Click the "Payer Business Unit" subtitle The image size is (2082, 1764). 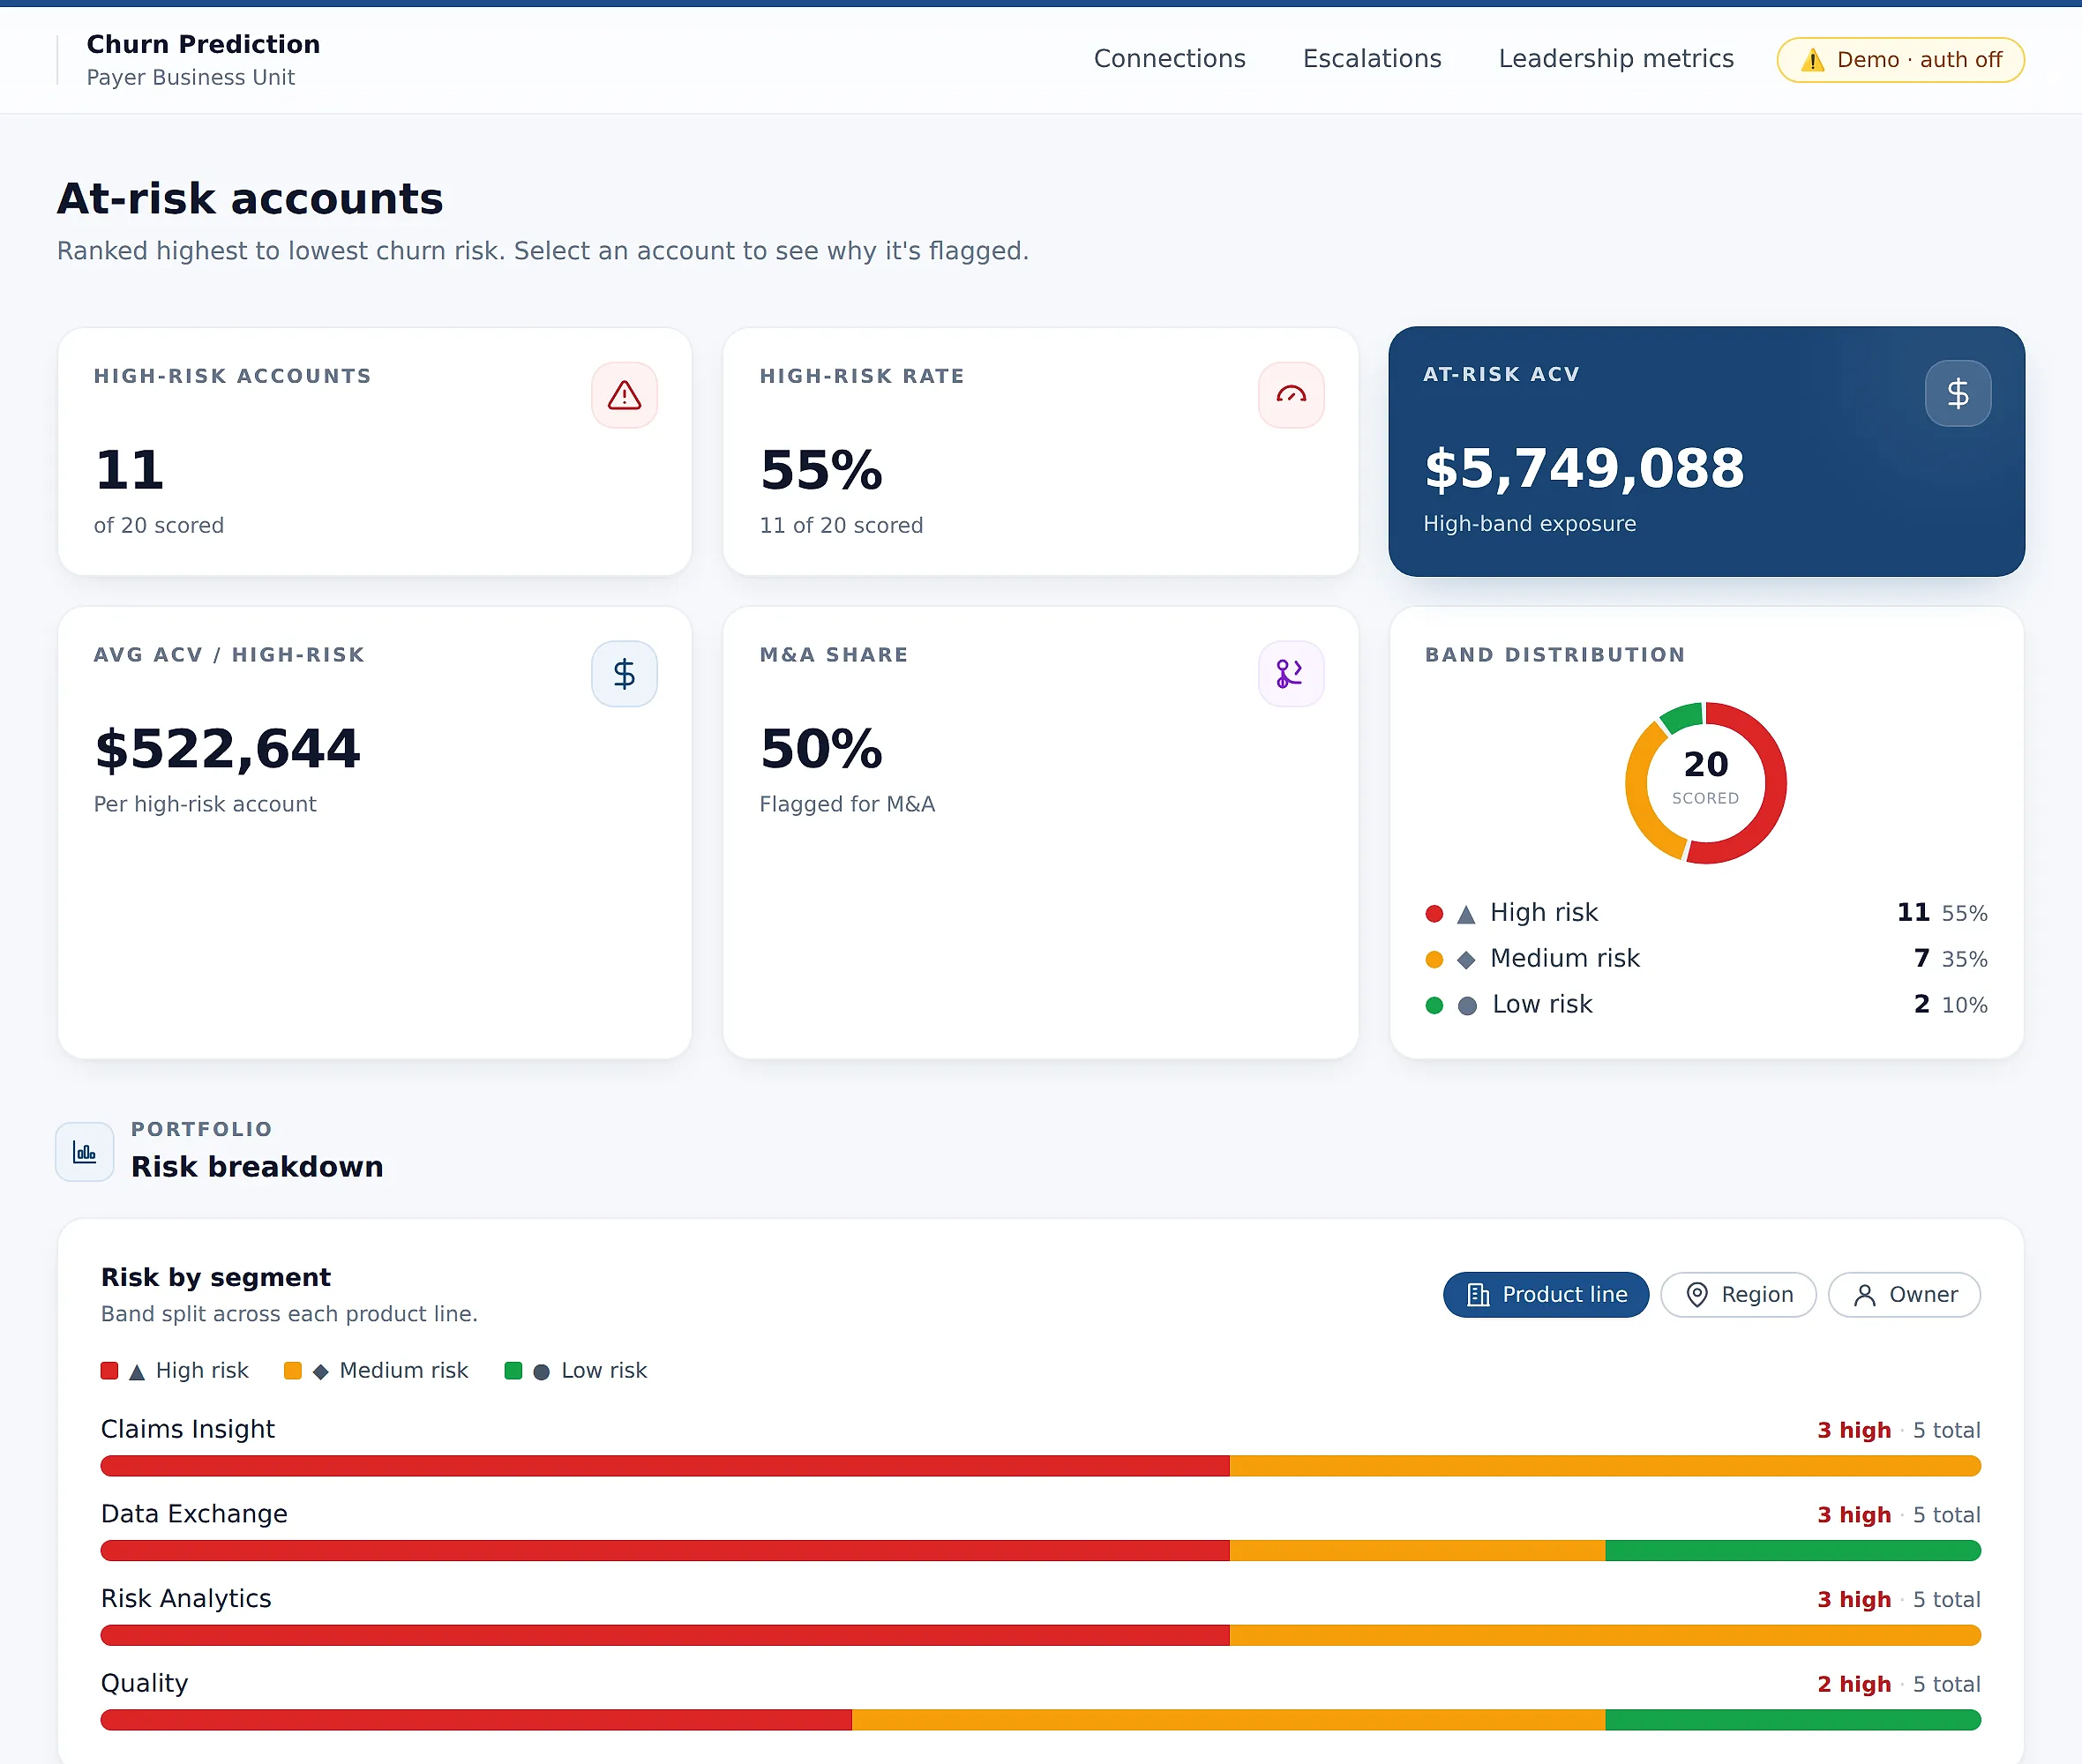tap(190, 78)
